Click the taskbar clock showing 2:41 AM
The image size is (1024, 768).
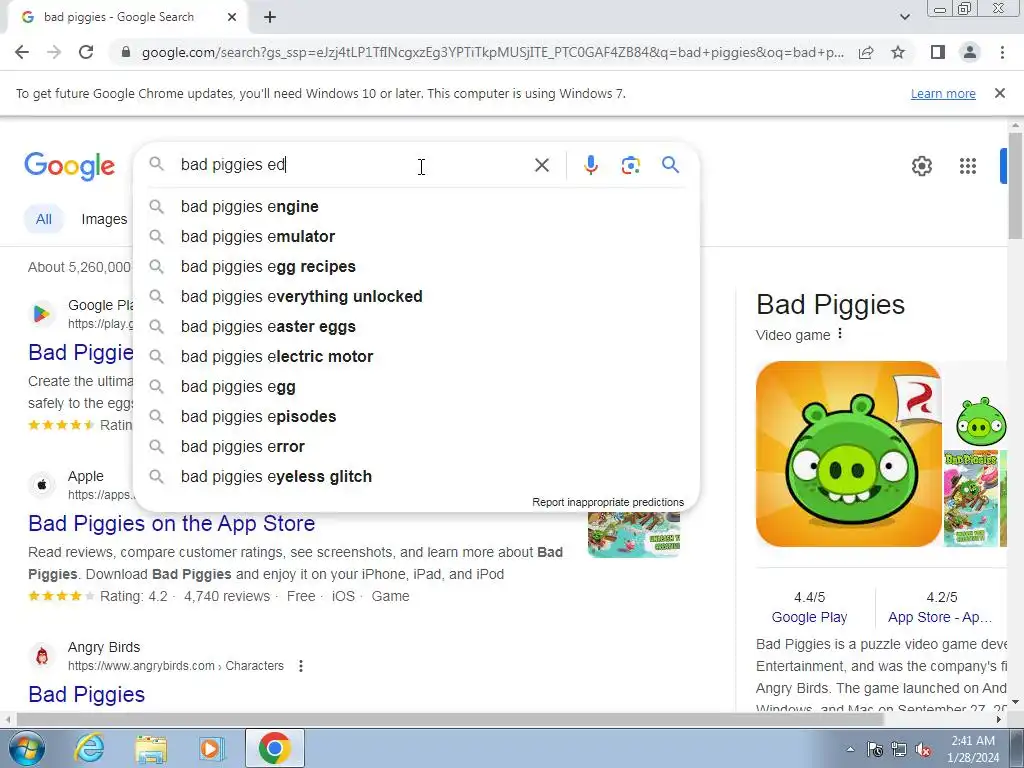pyautogui.click(x=972, y=749)
